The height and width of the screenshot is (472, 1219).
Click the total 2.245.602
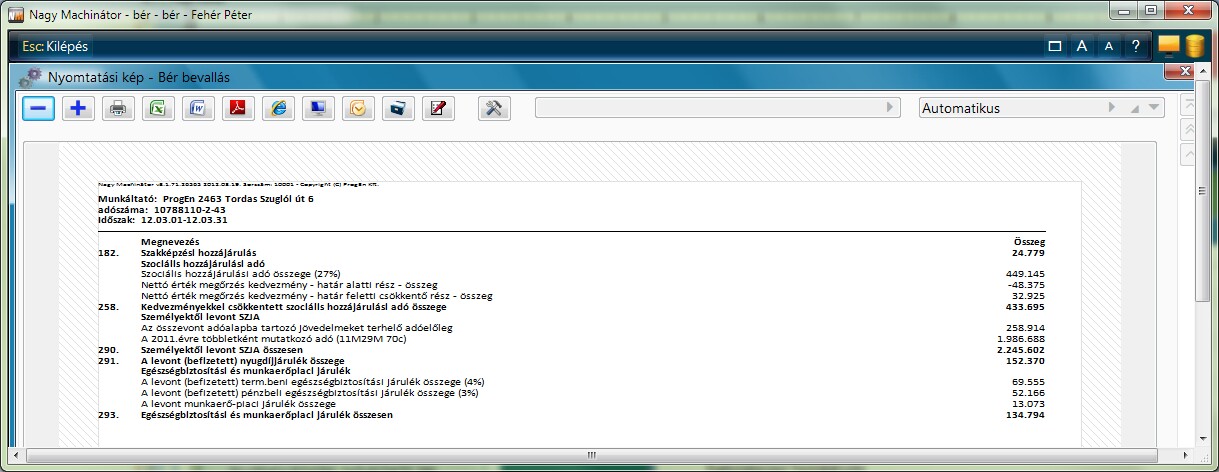click(x=1021, y=349)
